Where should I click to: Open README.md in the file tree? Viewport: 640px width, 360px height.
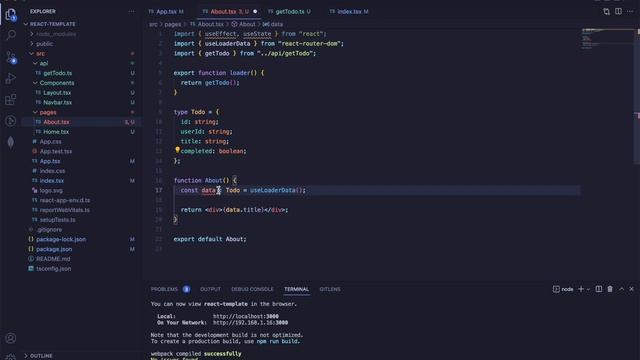(x=53, y=259)
